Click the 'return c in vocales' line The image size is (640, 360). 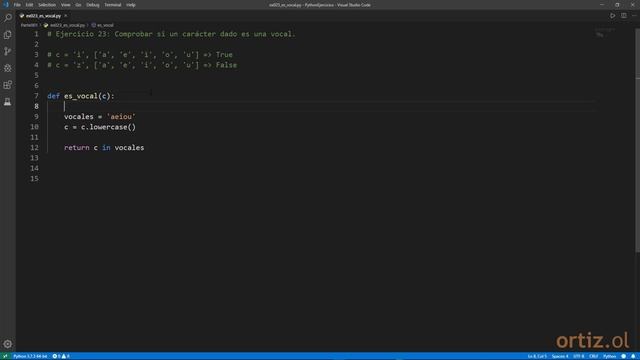104,148
